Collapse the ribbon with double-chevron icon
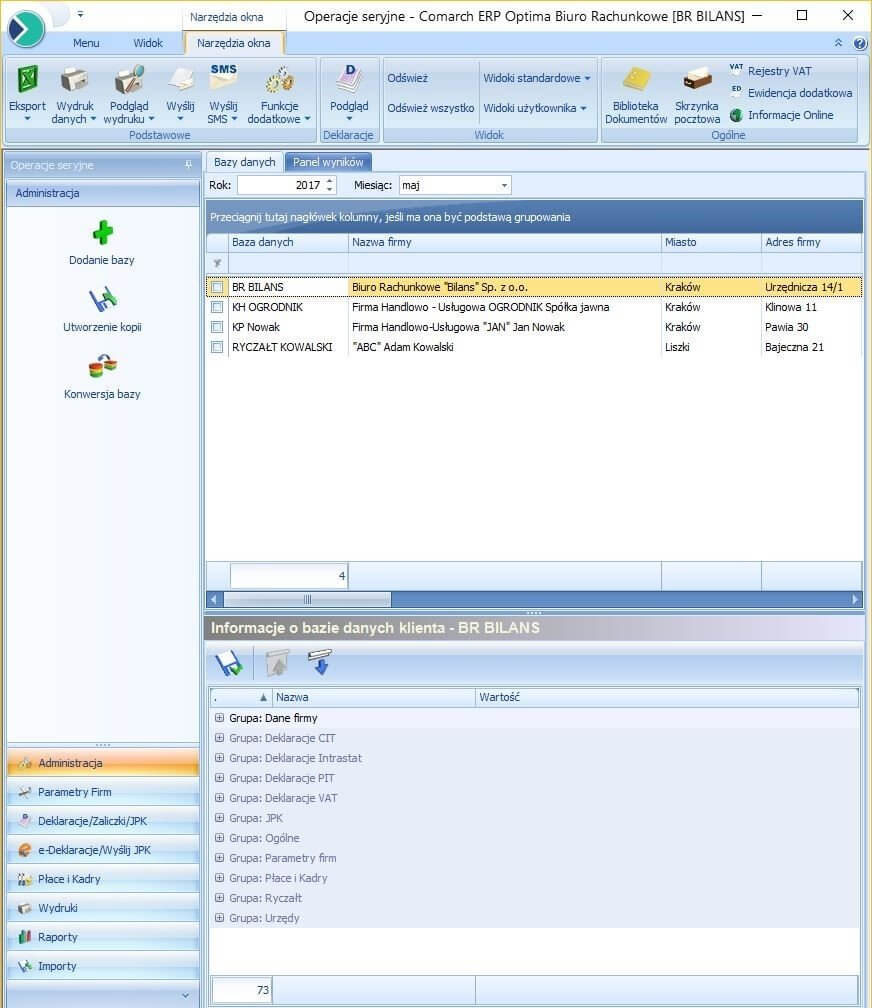872x1008 pixels. 839,43
